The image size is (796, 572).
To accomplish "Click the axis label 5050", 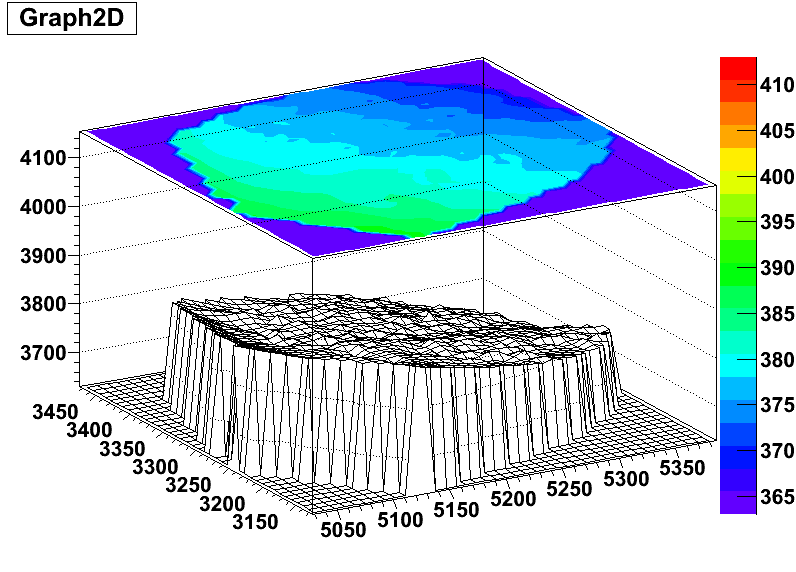I will [x=344, y=530].
